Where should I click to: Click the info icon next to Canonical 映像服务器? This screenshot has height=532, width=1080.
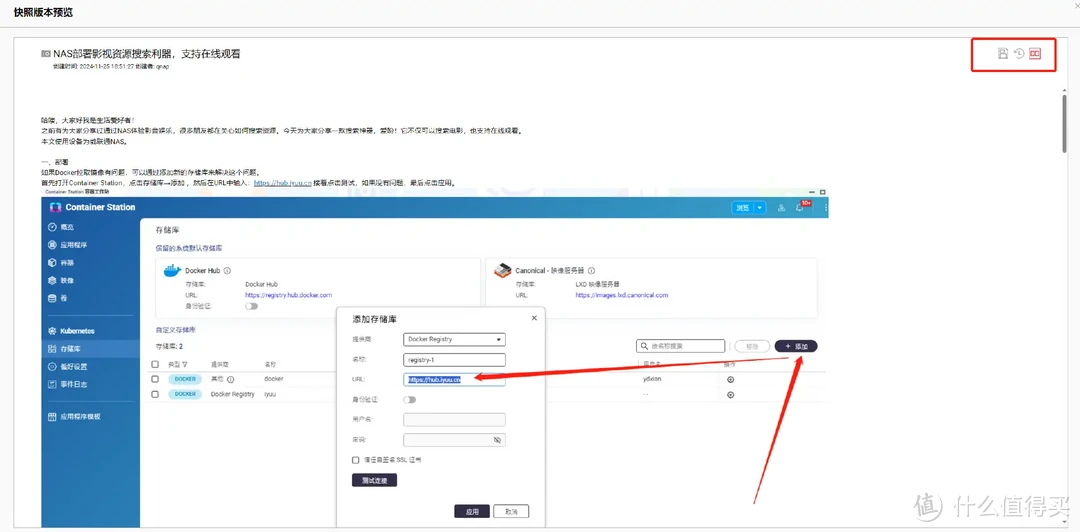[x=592, y=271]
